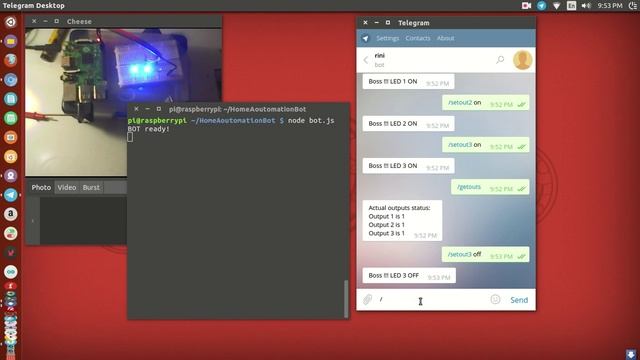Search within the rini chat
The height and width of the screenshot is (360, 640).
tap(500, 60)
